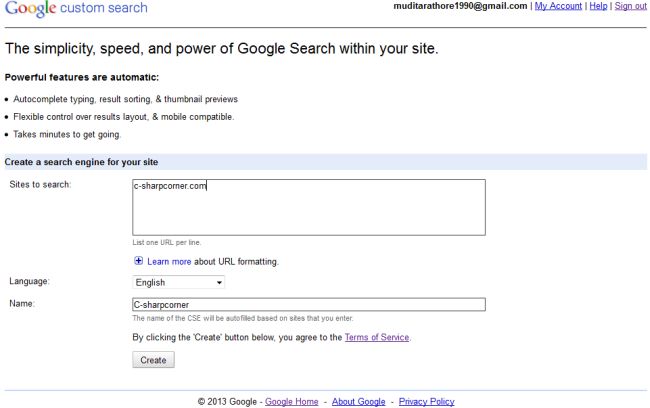Click the Google custom search logo
This screenshot has width=650, height=408.
click(75, 8)
